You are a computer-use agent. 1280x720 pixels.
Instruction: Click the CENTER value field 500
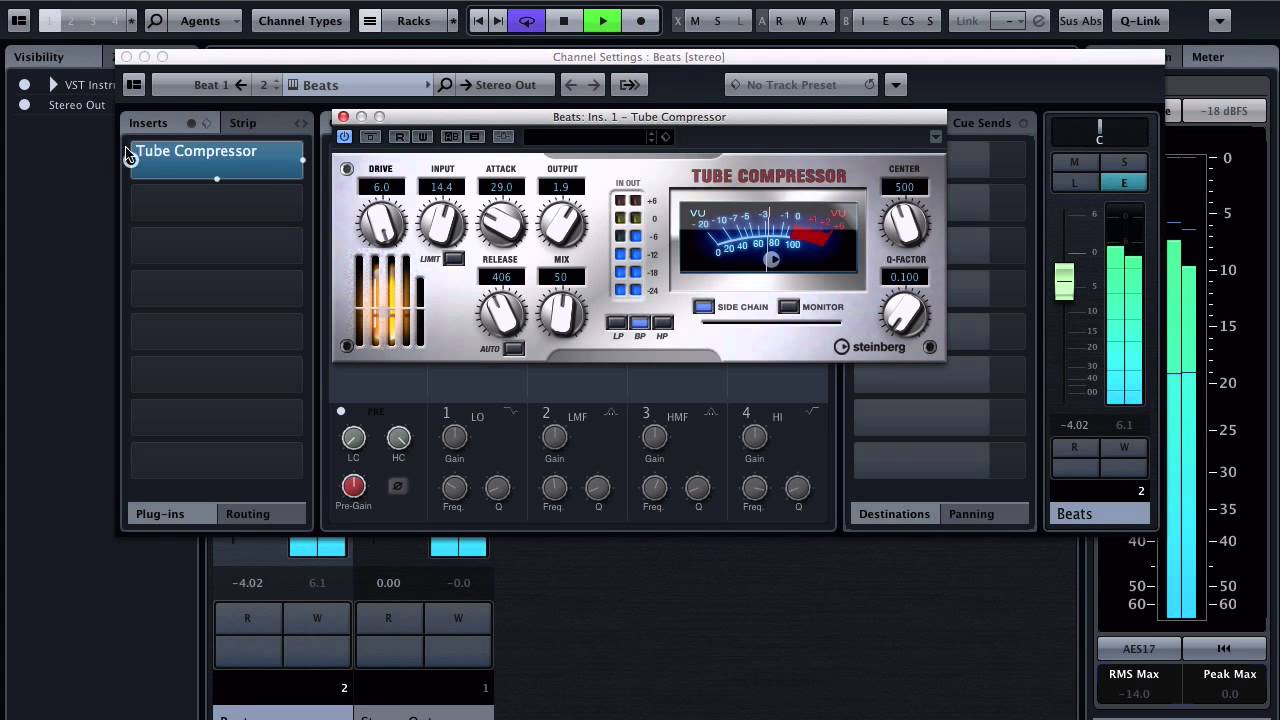tap(905, 187)
